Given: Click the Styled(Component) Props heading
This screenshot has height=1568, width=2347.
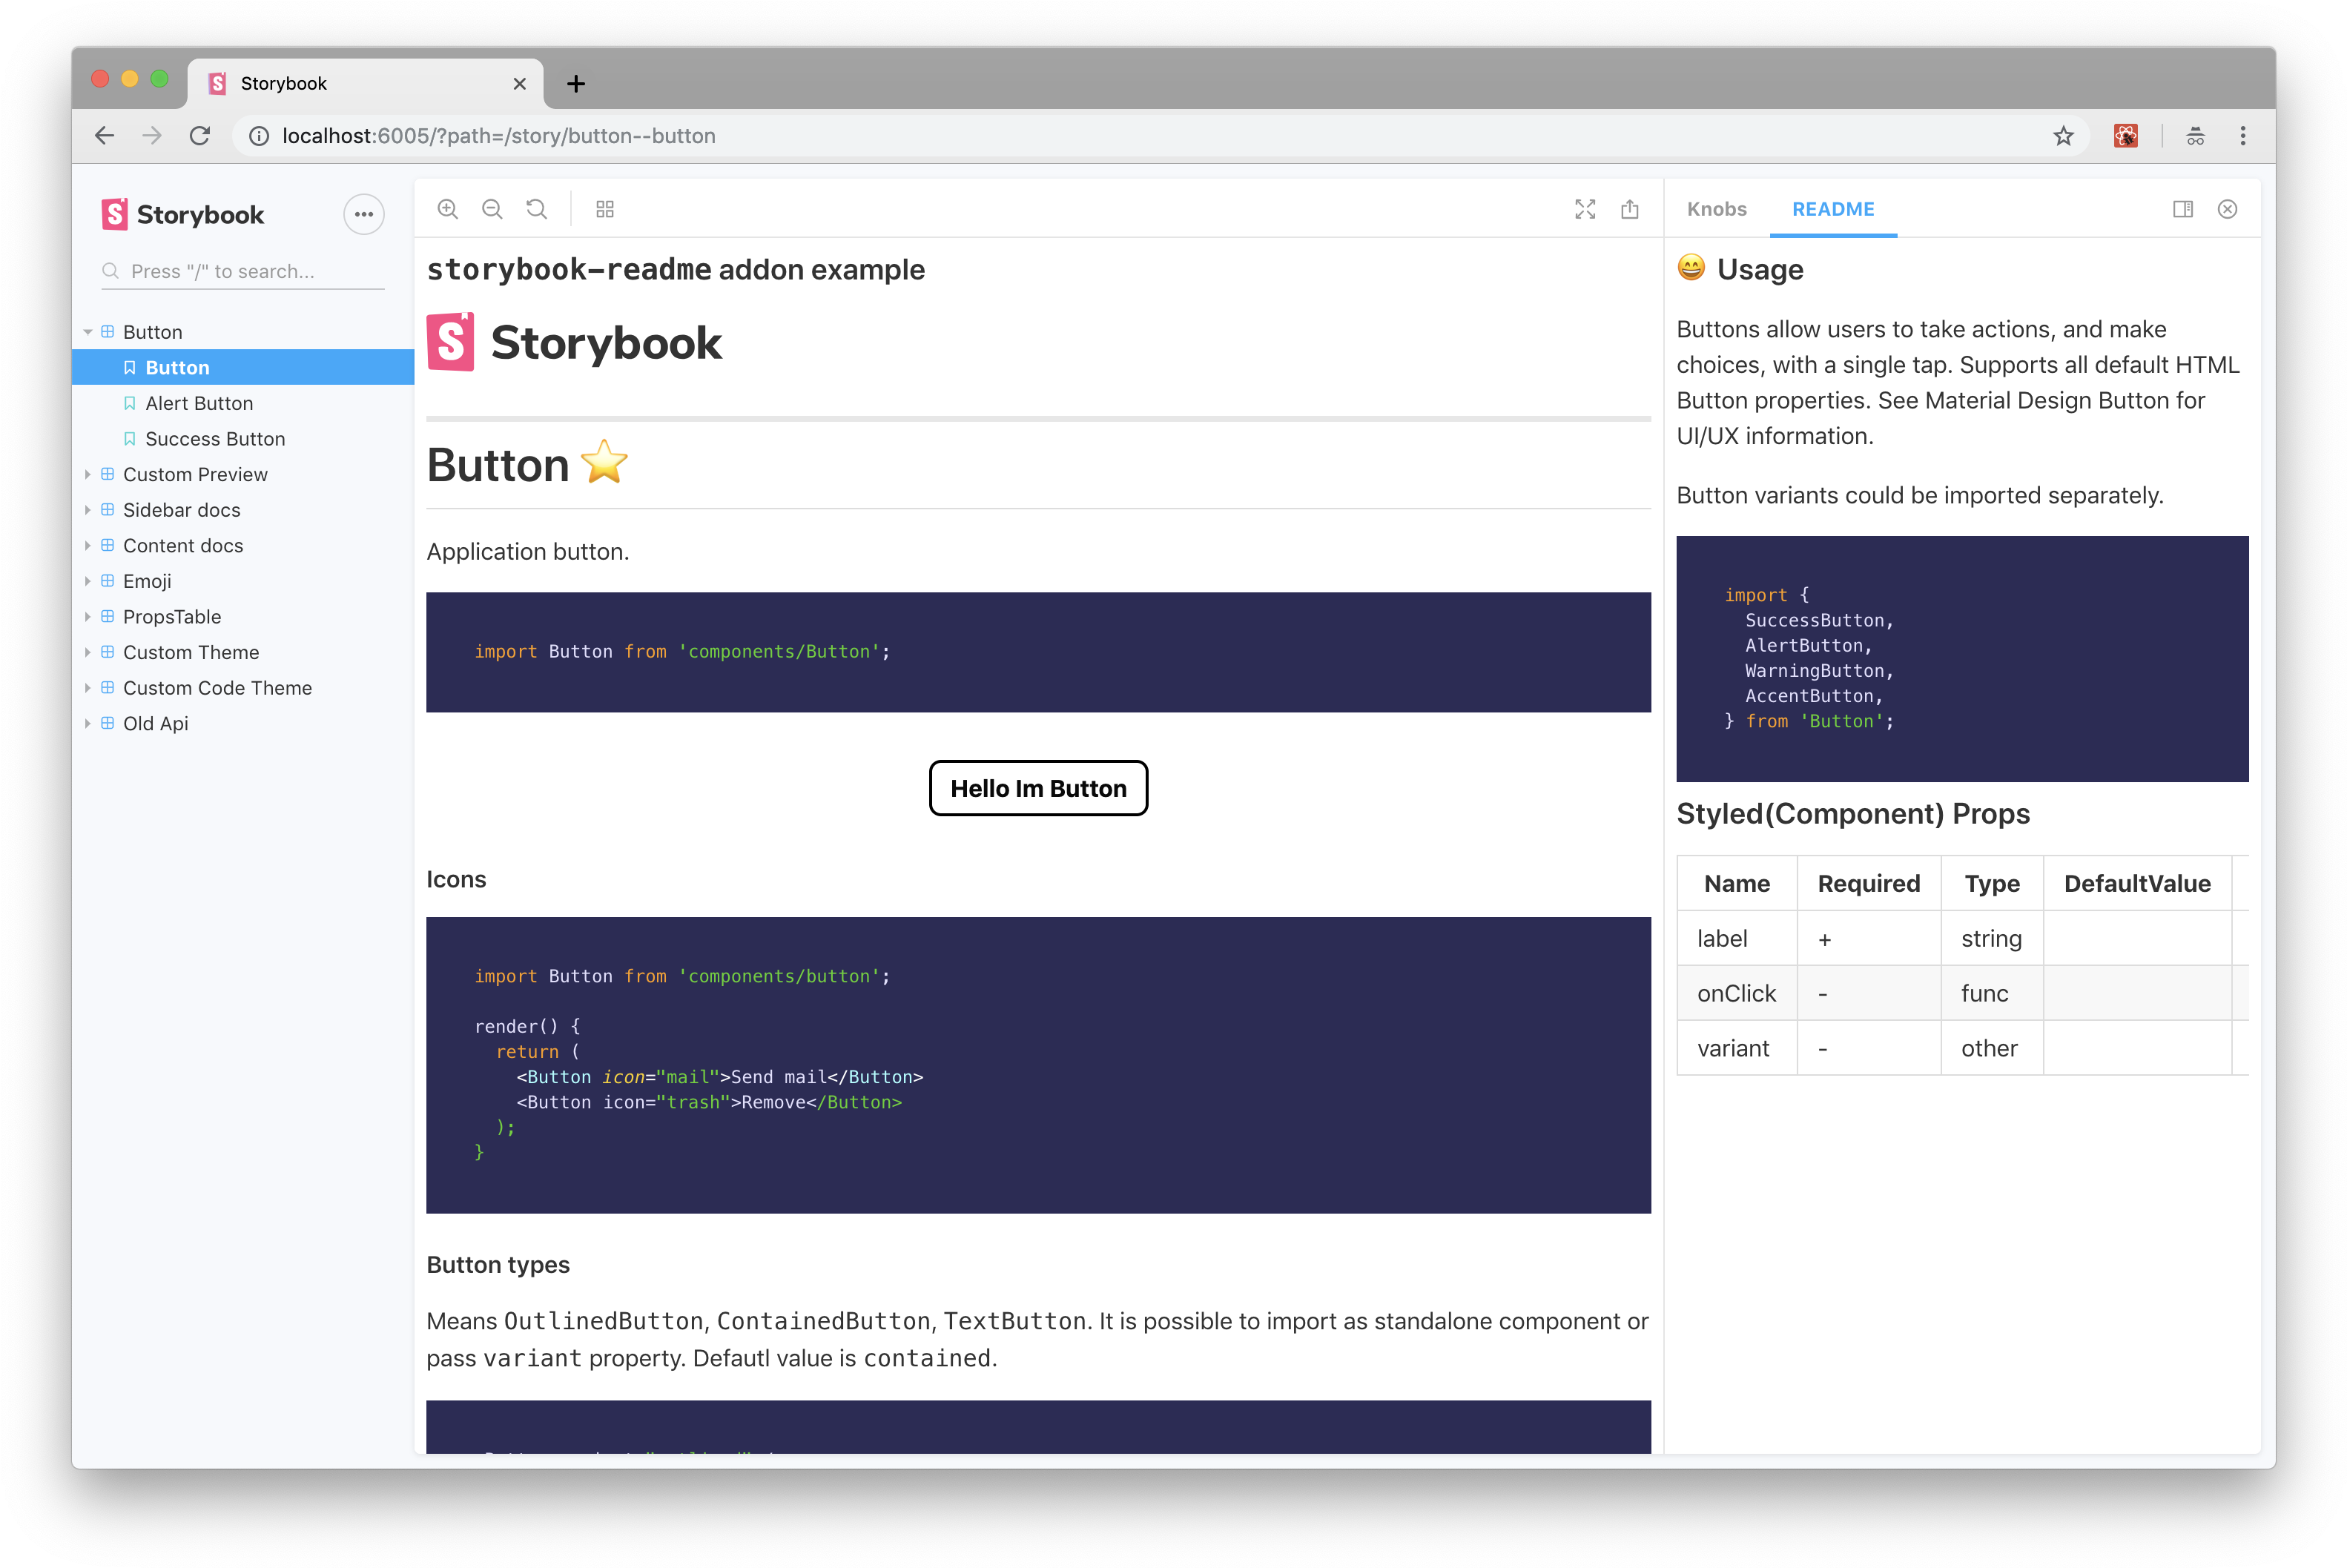Looking at the screenshot, I should tap(1853, 814).
